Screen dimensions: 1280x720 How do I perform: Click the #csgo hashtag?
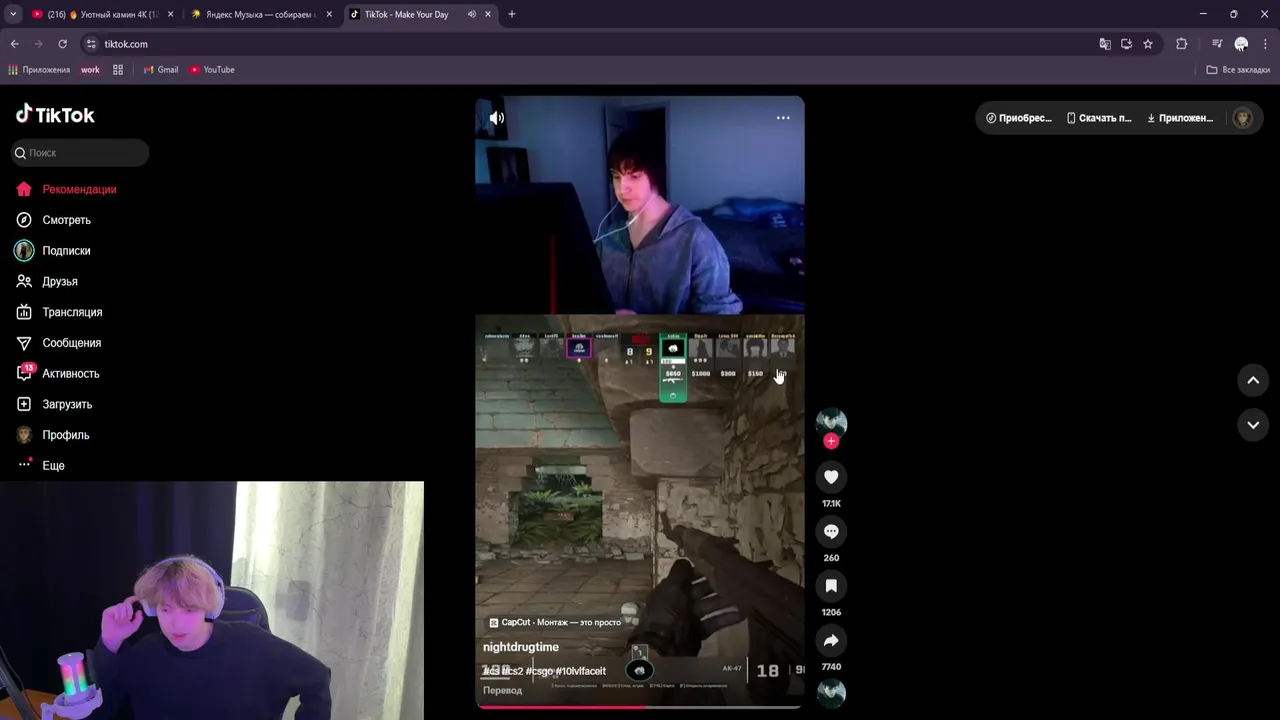pos(539,671)
